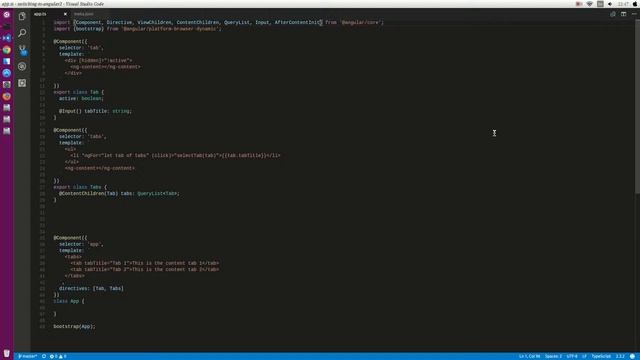Change file encoding via UTF-8 indicator
Screen dimensions: 640x360
572,356
